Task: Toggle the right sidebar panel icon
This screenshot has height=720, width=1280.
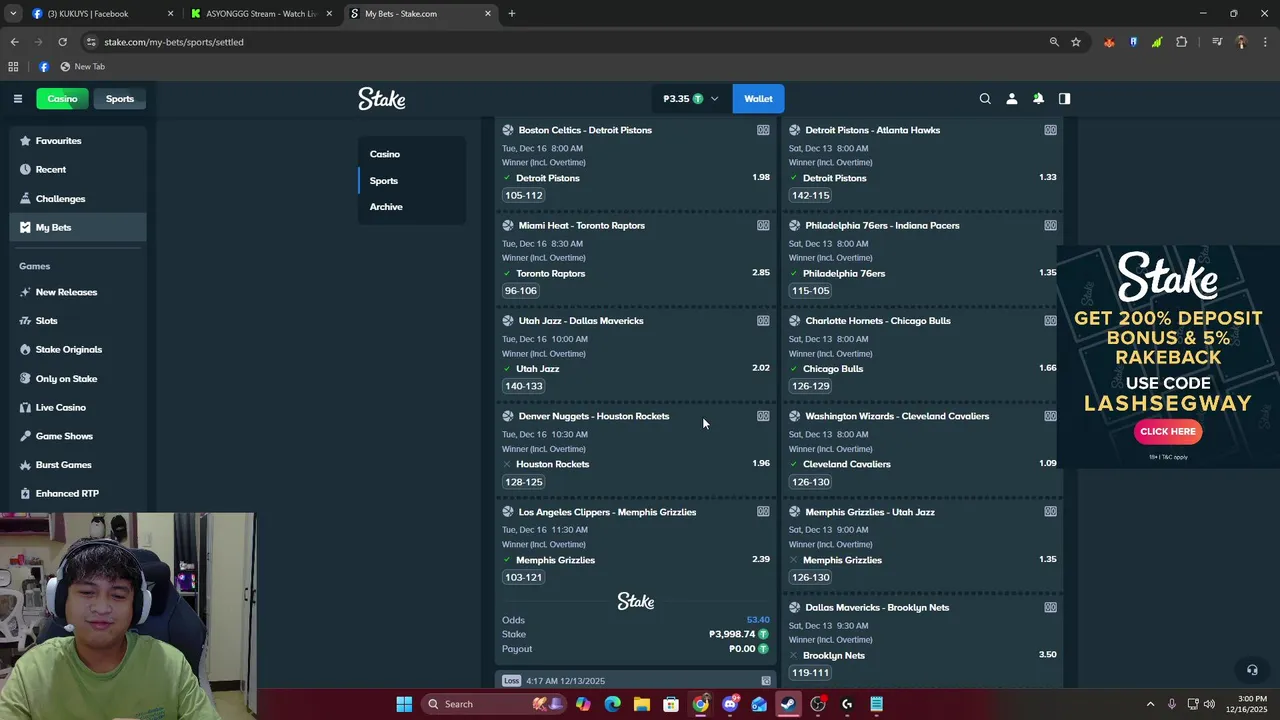Action: click(x=1064, y=99)
